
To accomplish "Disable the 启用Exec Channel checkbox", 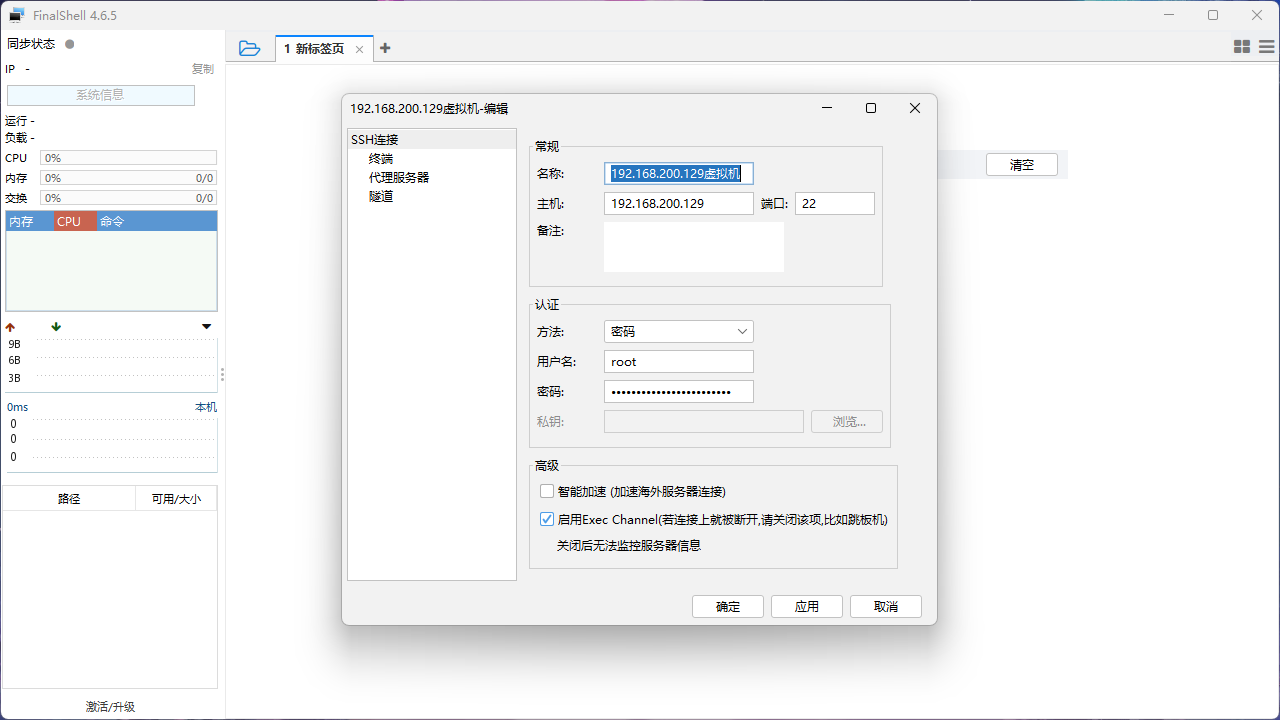I will click(x=547, y=519).
